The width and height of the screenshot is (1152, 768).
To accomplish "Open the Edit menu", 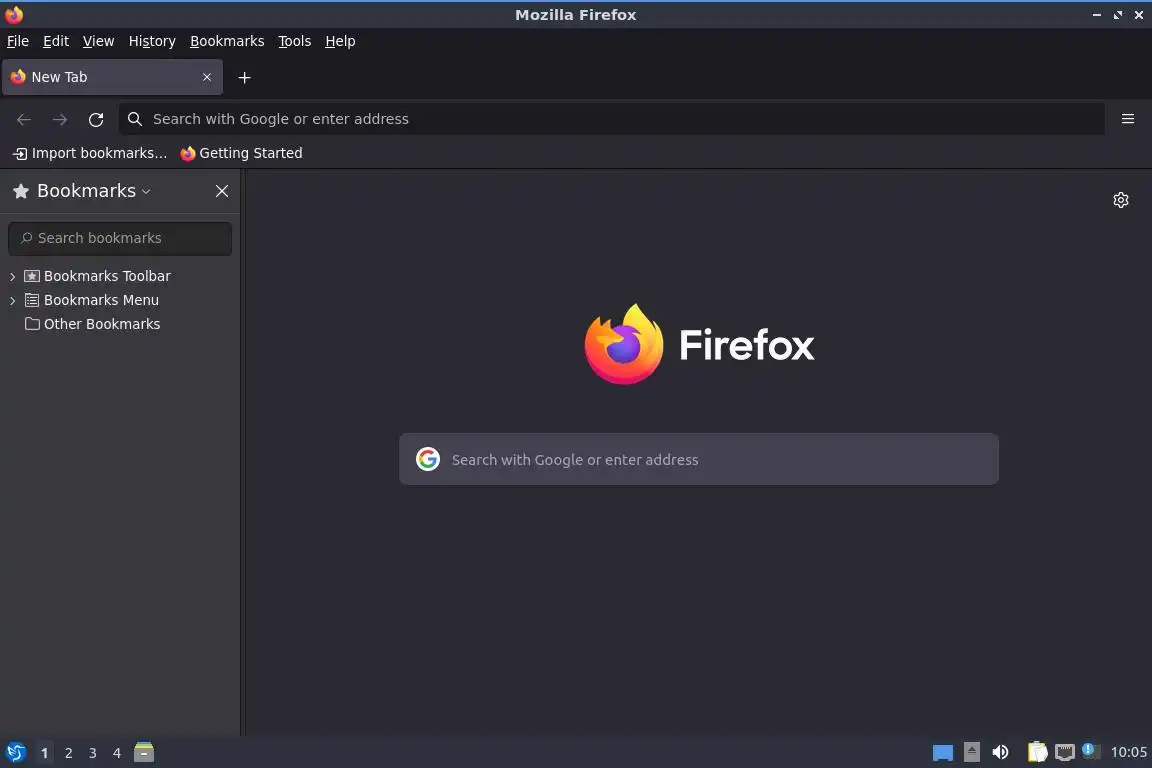I will (x=56, y=41).
